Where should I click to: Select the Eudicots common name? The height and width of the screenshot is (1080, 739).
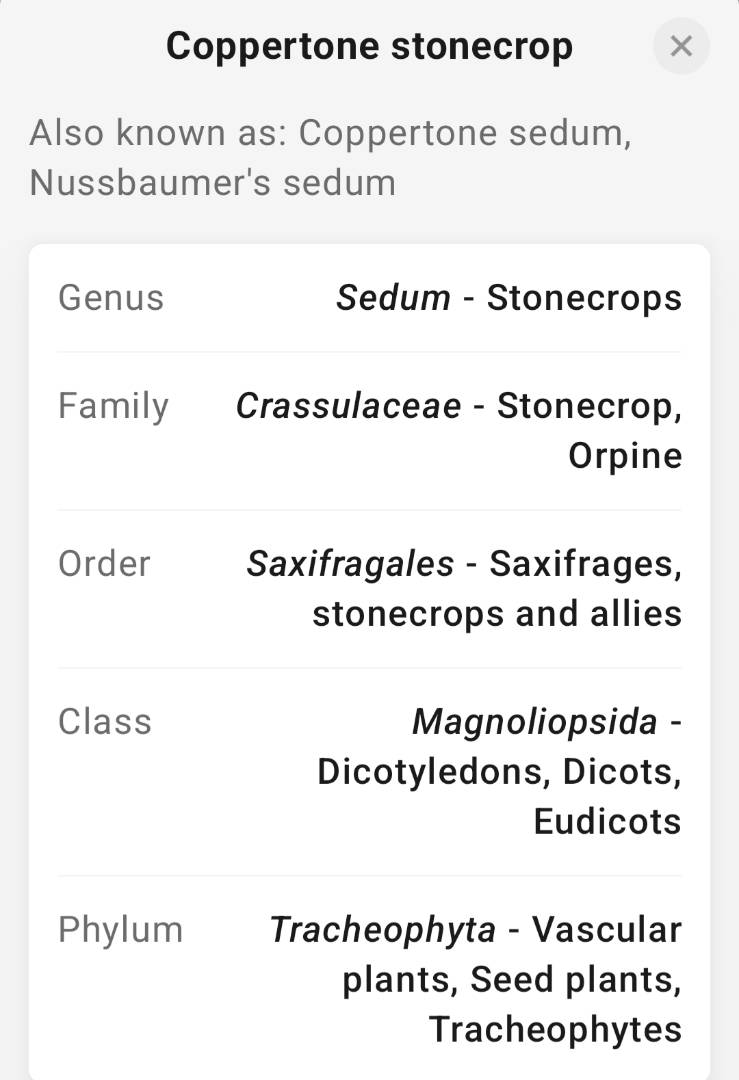tap(607, 822)
